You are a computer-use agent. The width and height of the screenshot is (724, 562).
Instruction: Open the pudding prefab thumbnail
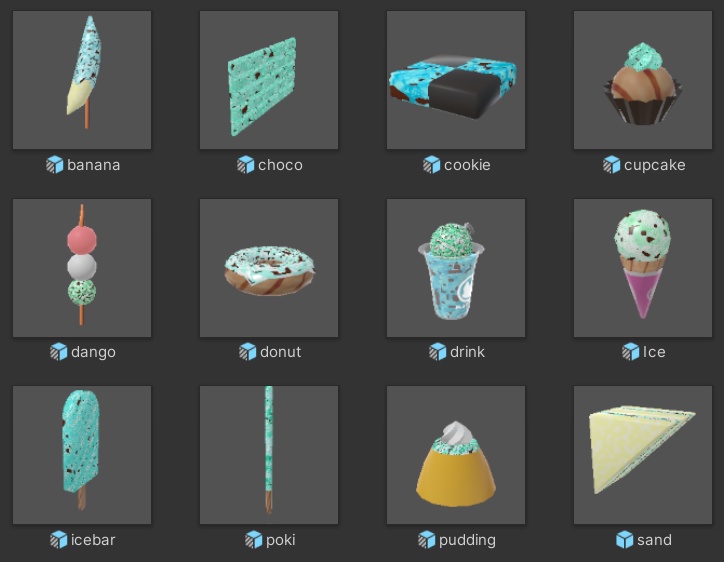[456, 455]
